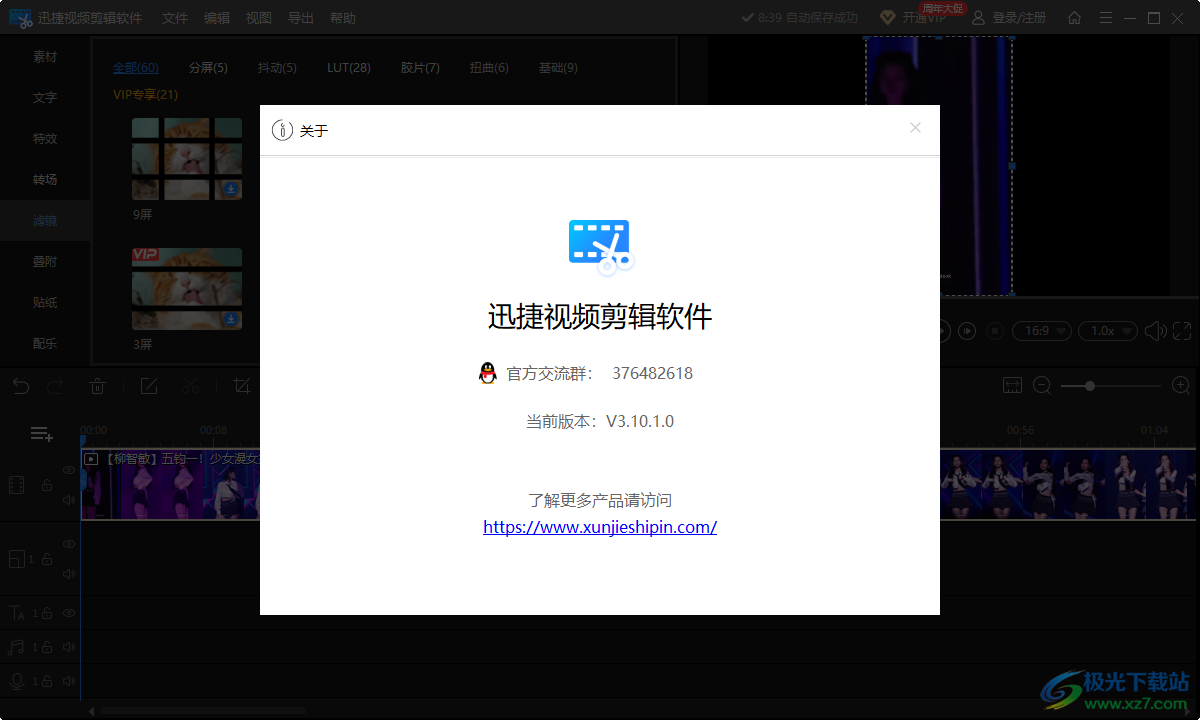Image resolution: width=1200 pixels, height=720 pixels.
Task: Visit the xunjieshipin.com website link
Action: coord(600,527)
